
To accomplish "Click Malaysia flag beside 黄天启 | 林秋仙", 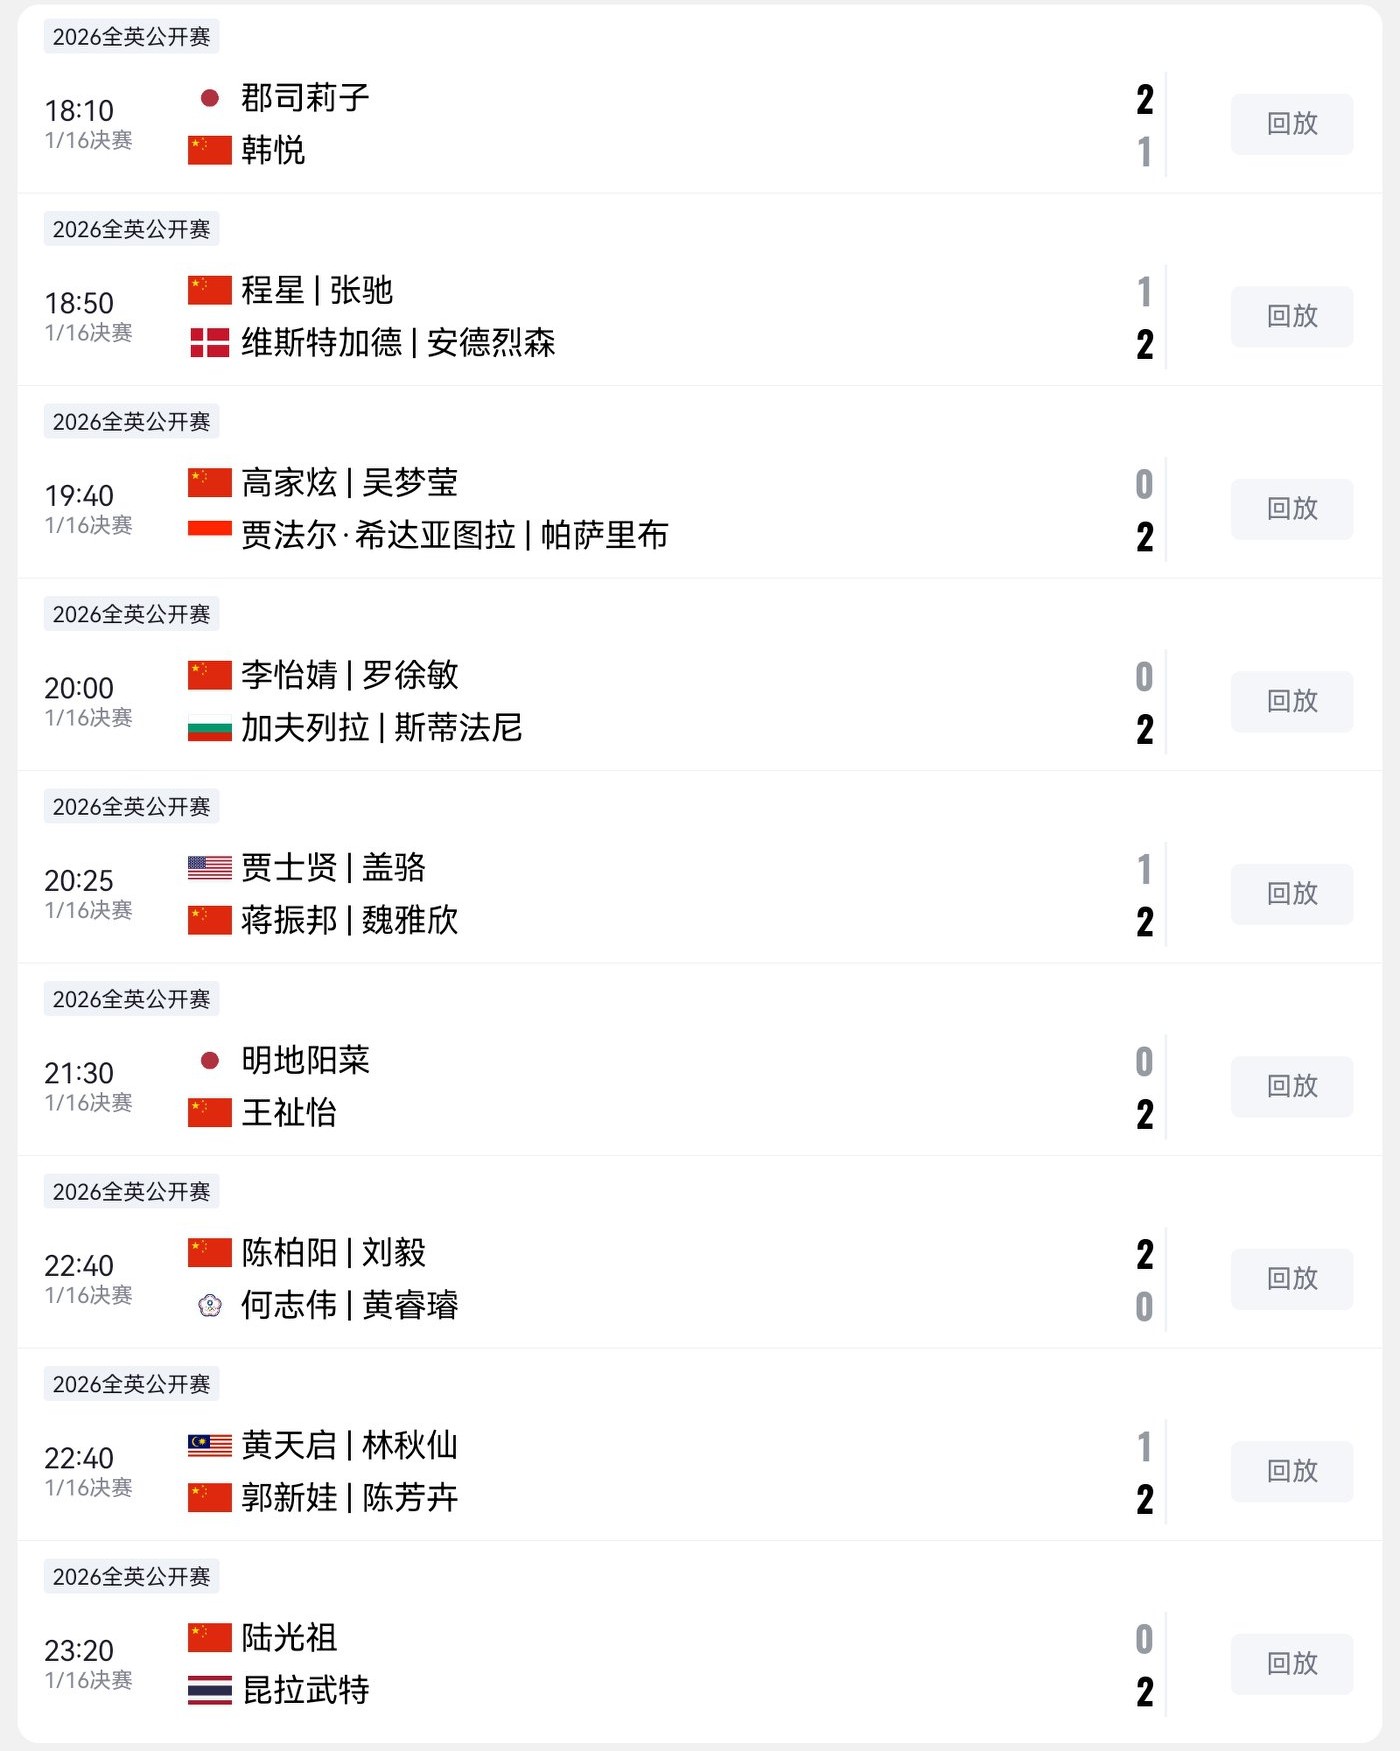I will [210, 1445].
